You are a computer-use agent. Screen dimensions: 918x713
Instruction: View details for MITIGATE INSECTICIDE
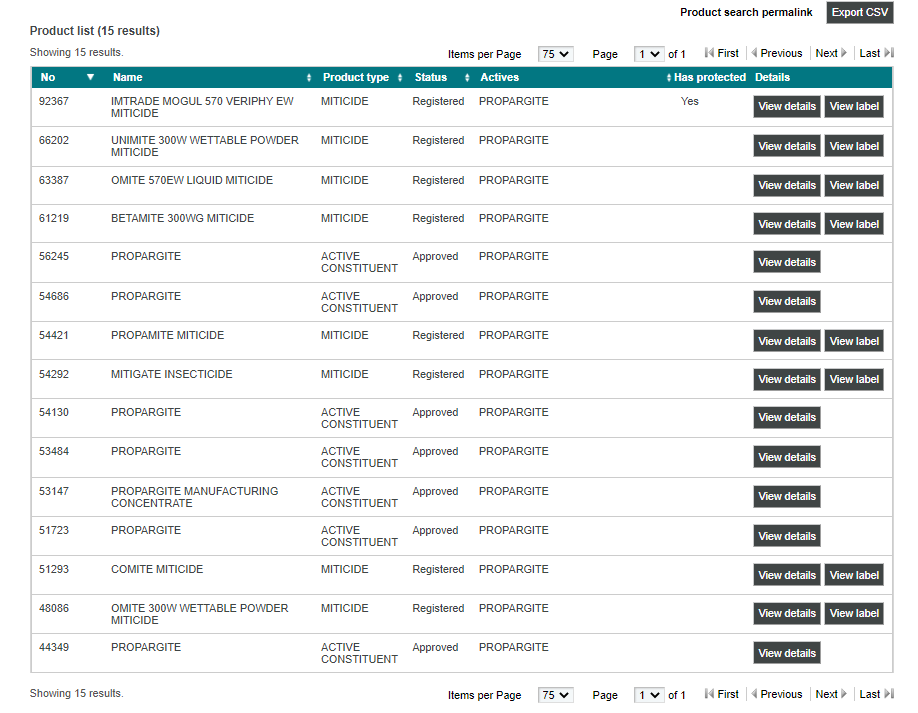pyautogui.click(x=787, y=379)
